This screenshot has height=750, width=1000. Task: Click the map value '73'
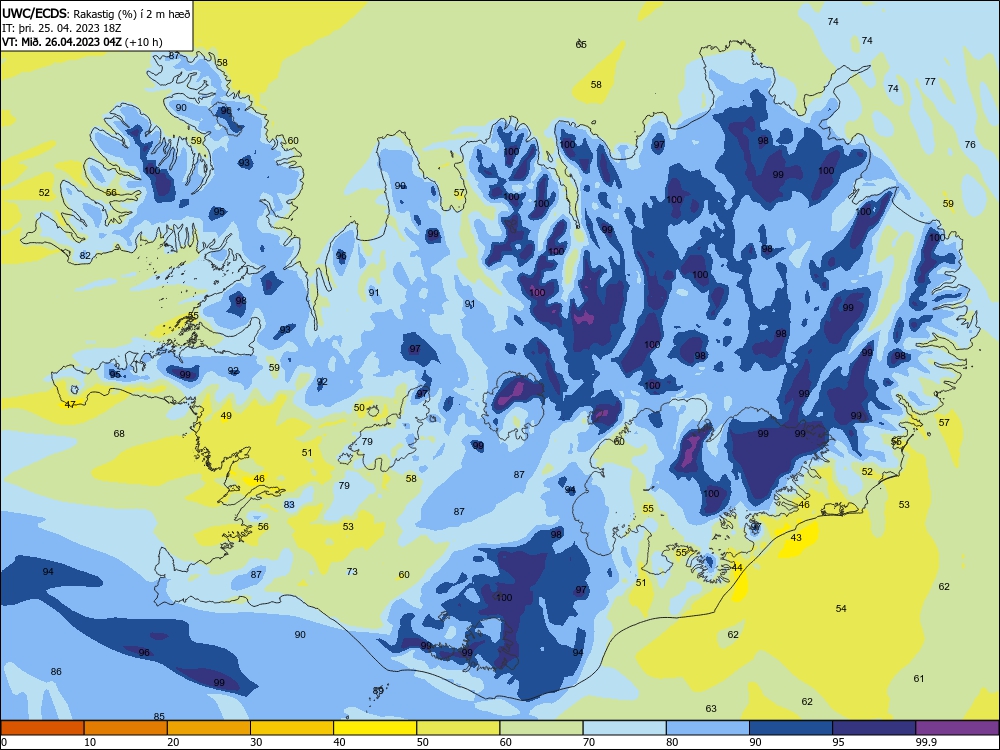tap(352, 571)
